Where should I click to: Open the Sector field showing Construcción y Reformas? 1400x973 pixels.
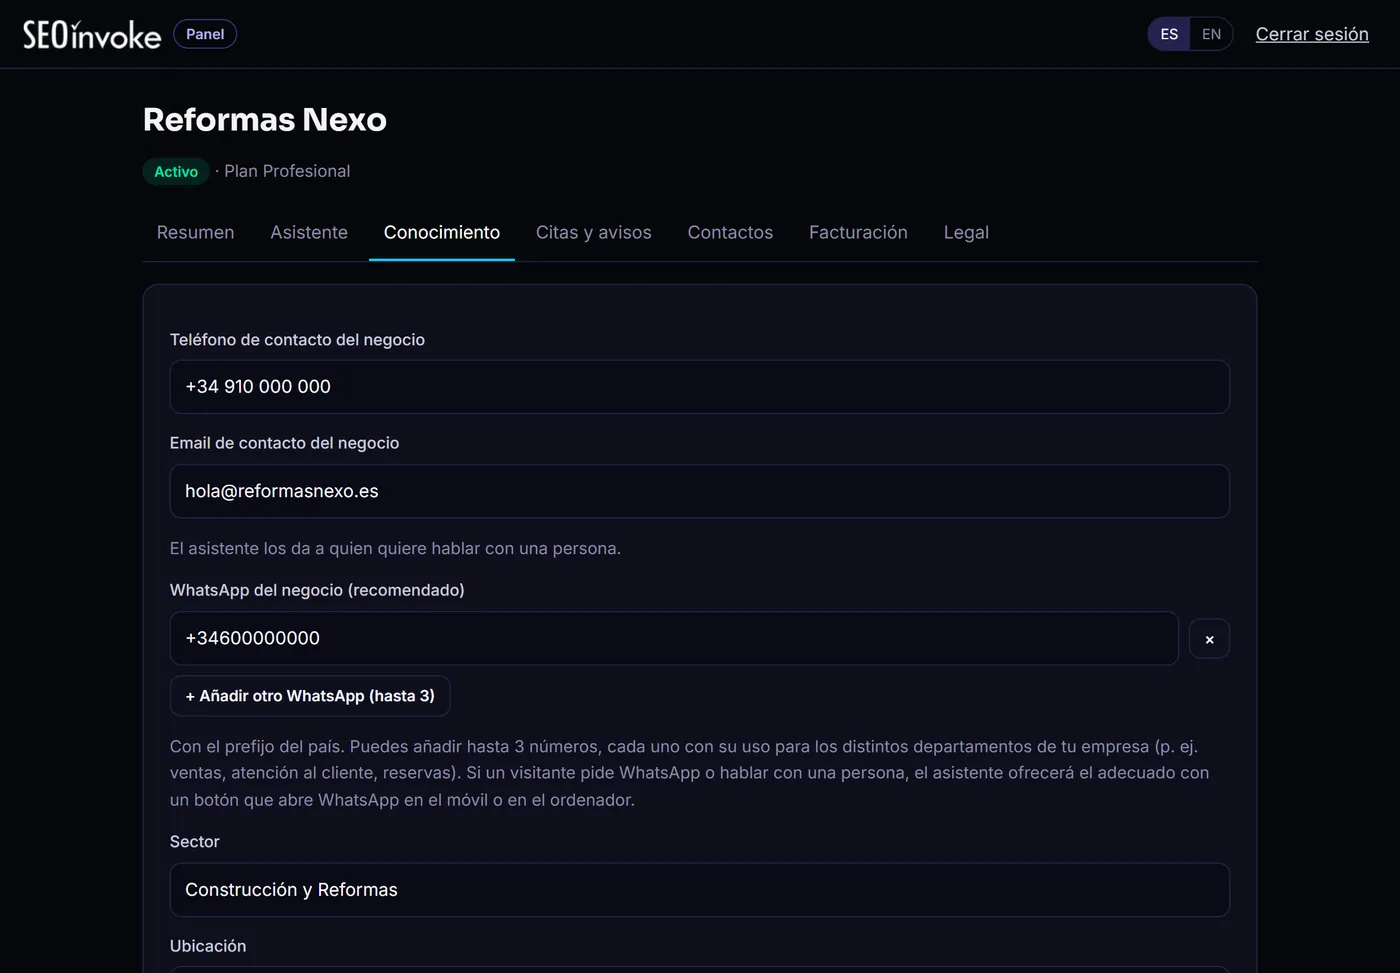click(x=699, y=890)
